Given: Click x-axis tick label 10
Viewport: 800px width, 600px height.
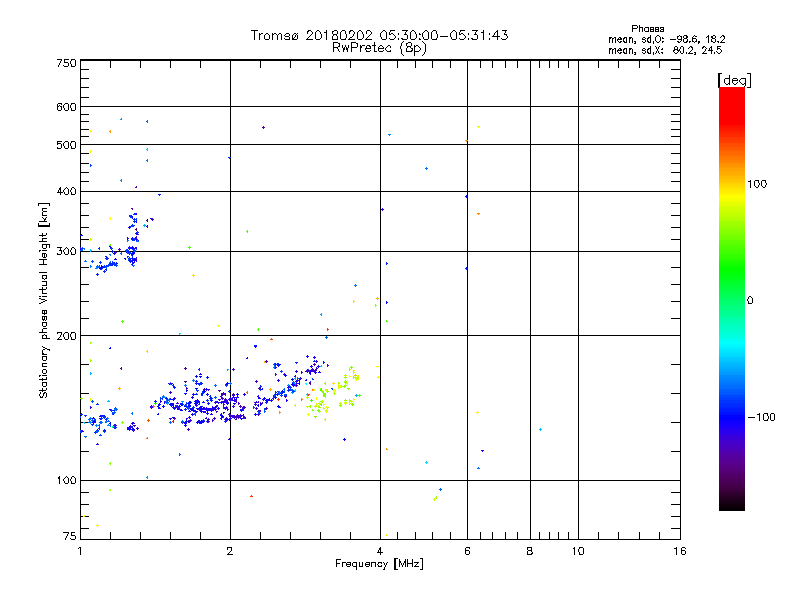Looking at the screenshot, I should click(578, 551).
